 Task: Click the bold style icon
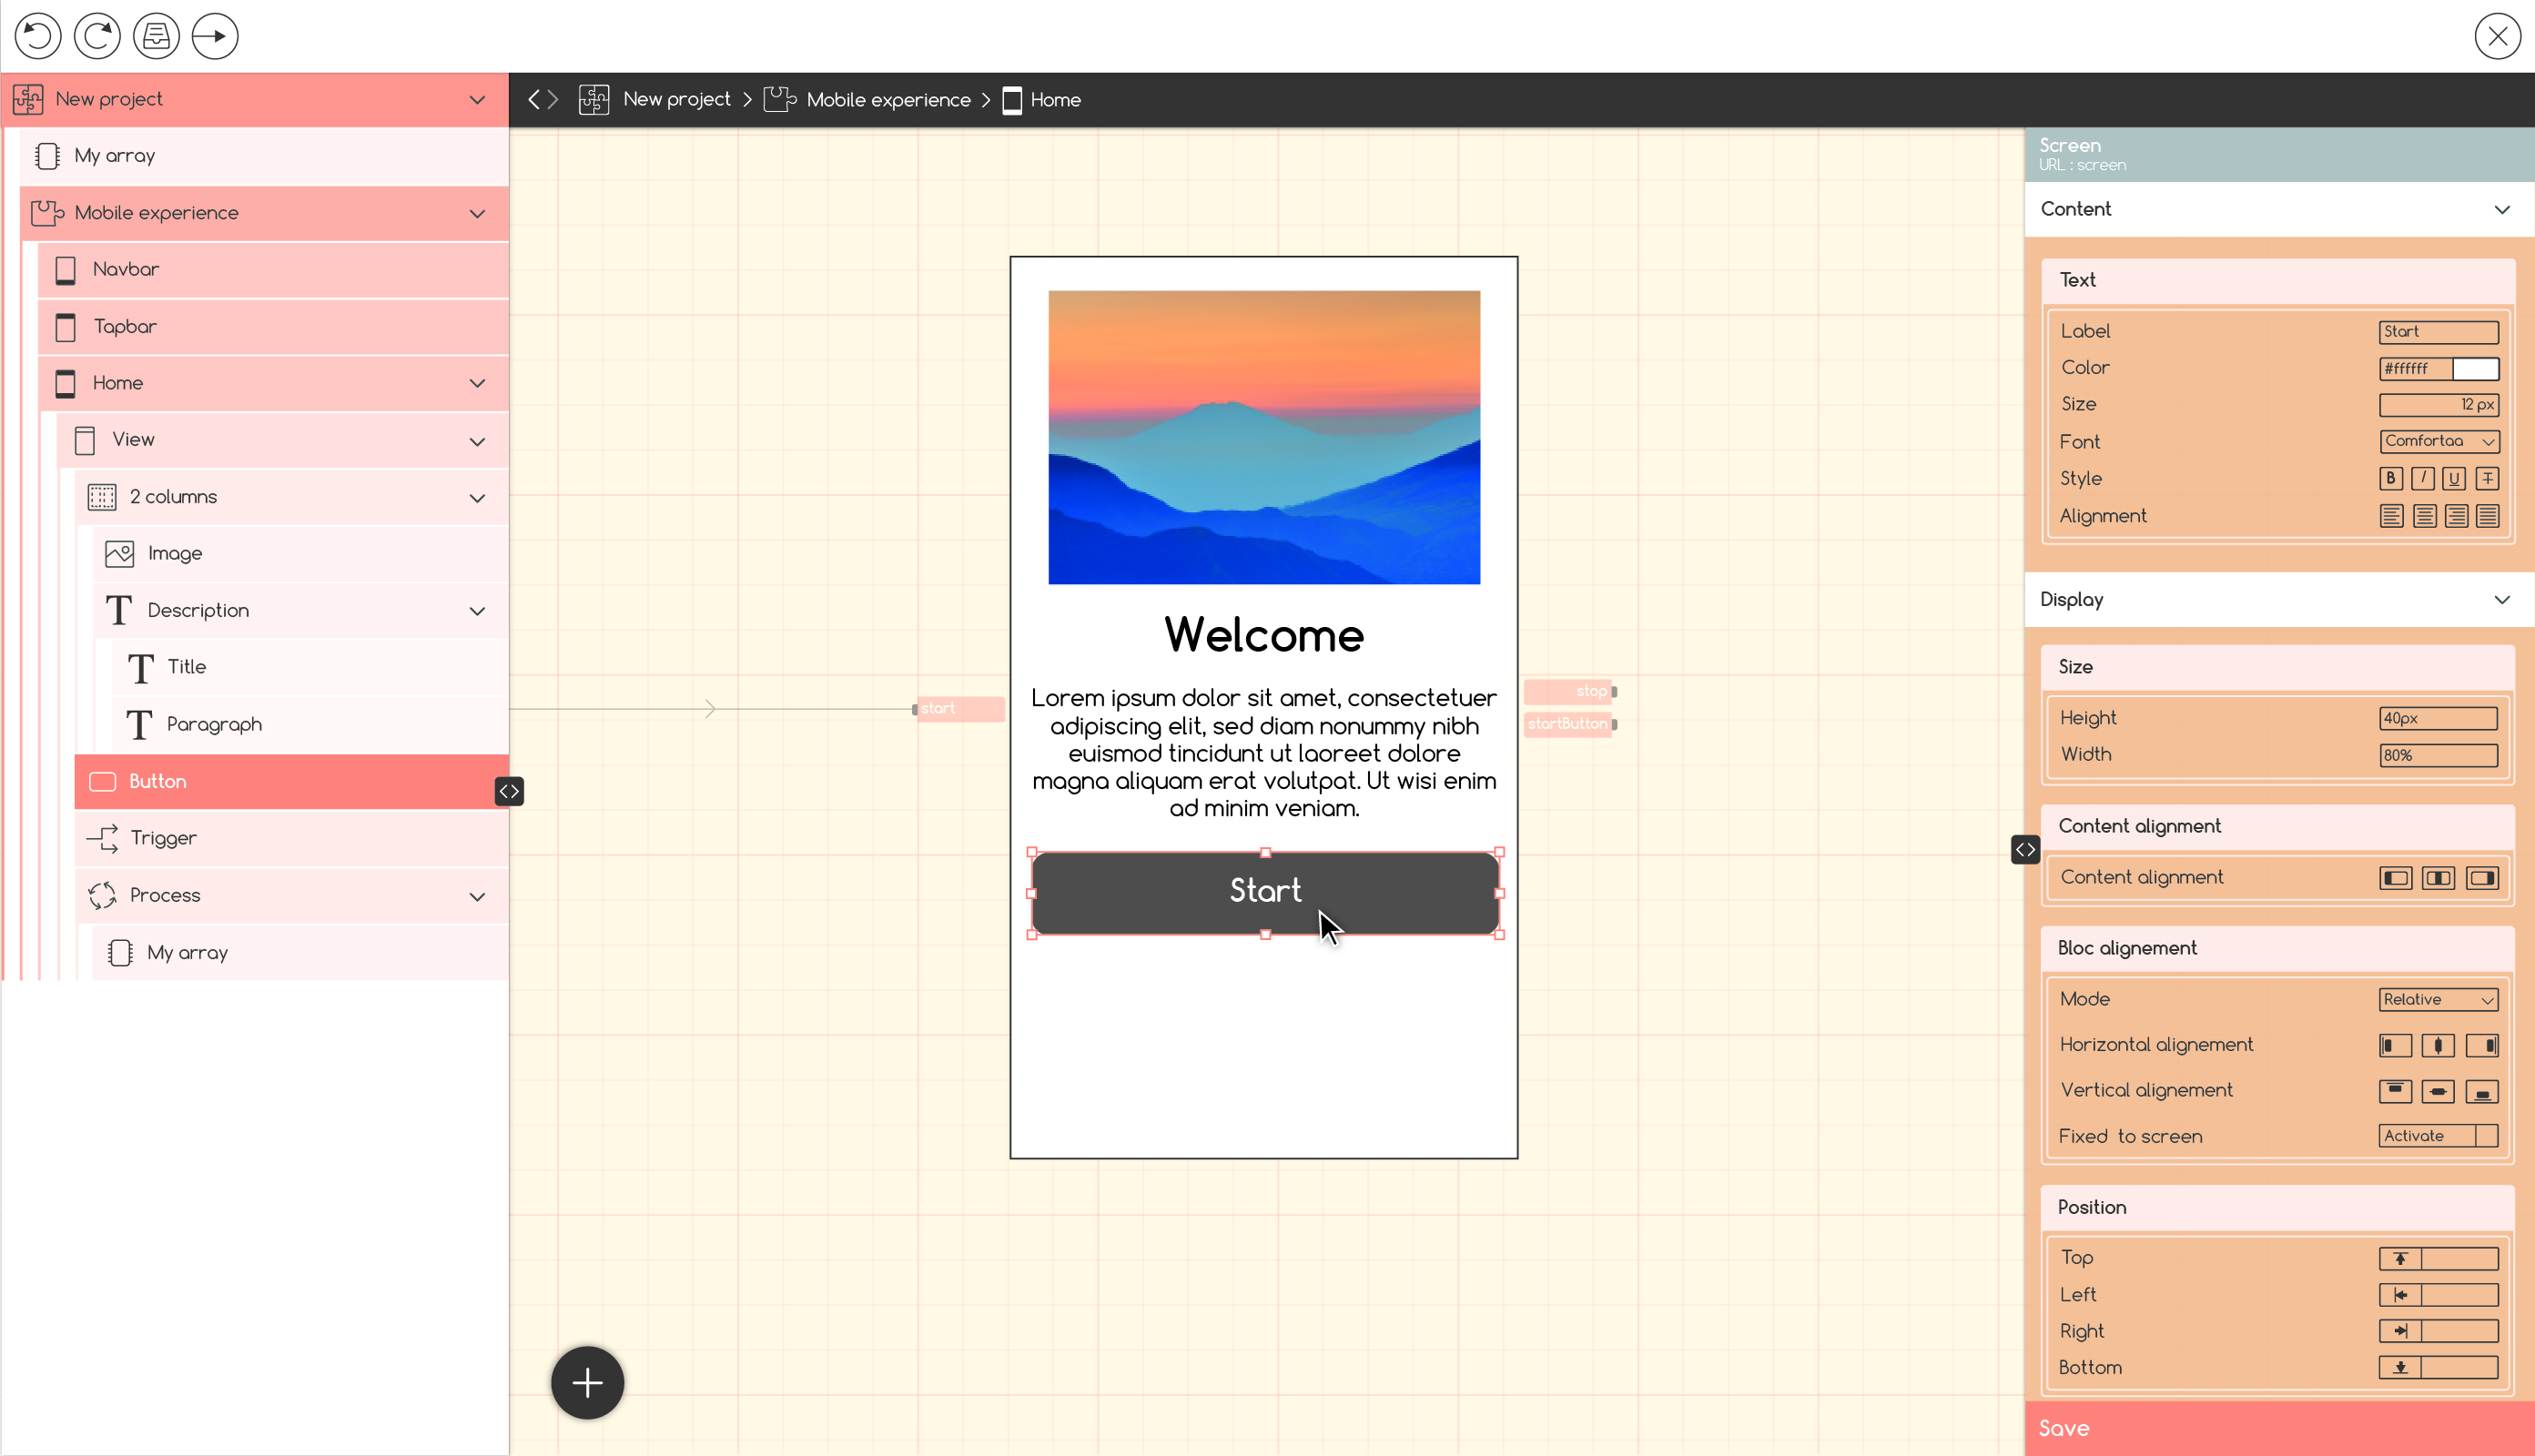[x=2390, y=478]
